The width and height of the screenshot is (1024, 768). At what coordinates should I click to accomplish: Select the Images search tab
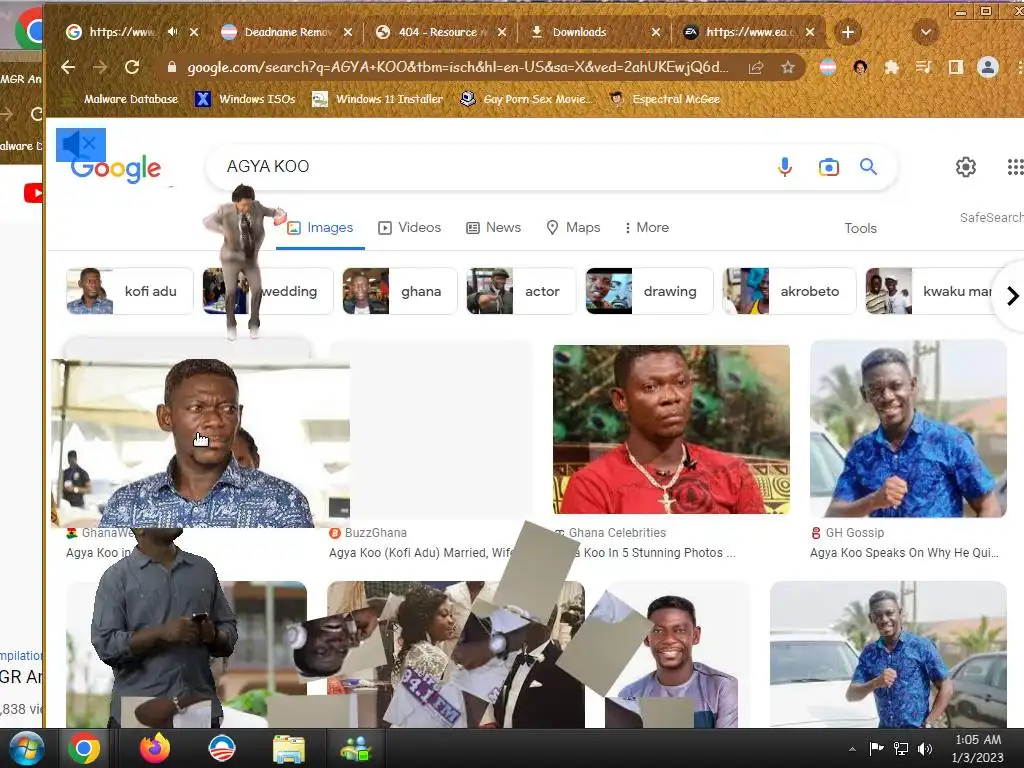[320, 227]
